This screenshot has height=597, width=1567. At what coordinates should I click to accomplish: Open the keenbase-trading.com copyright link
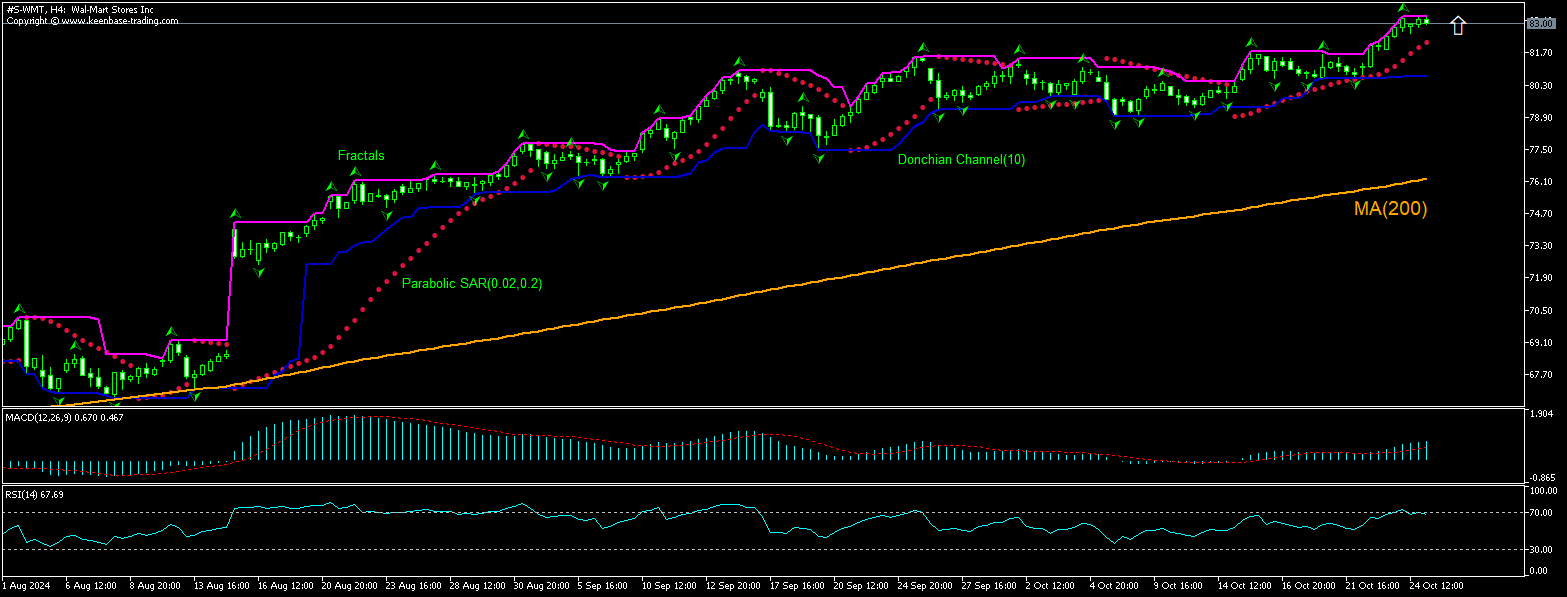[93, 20]
